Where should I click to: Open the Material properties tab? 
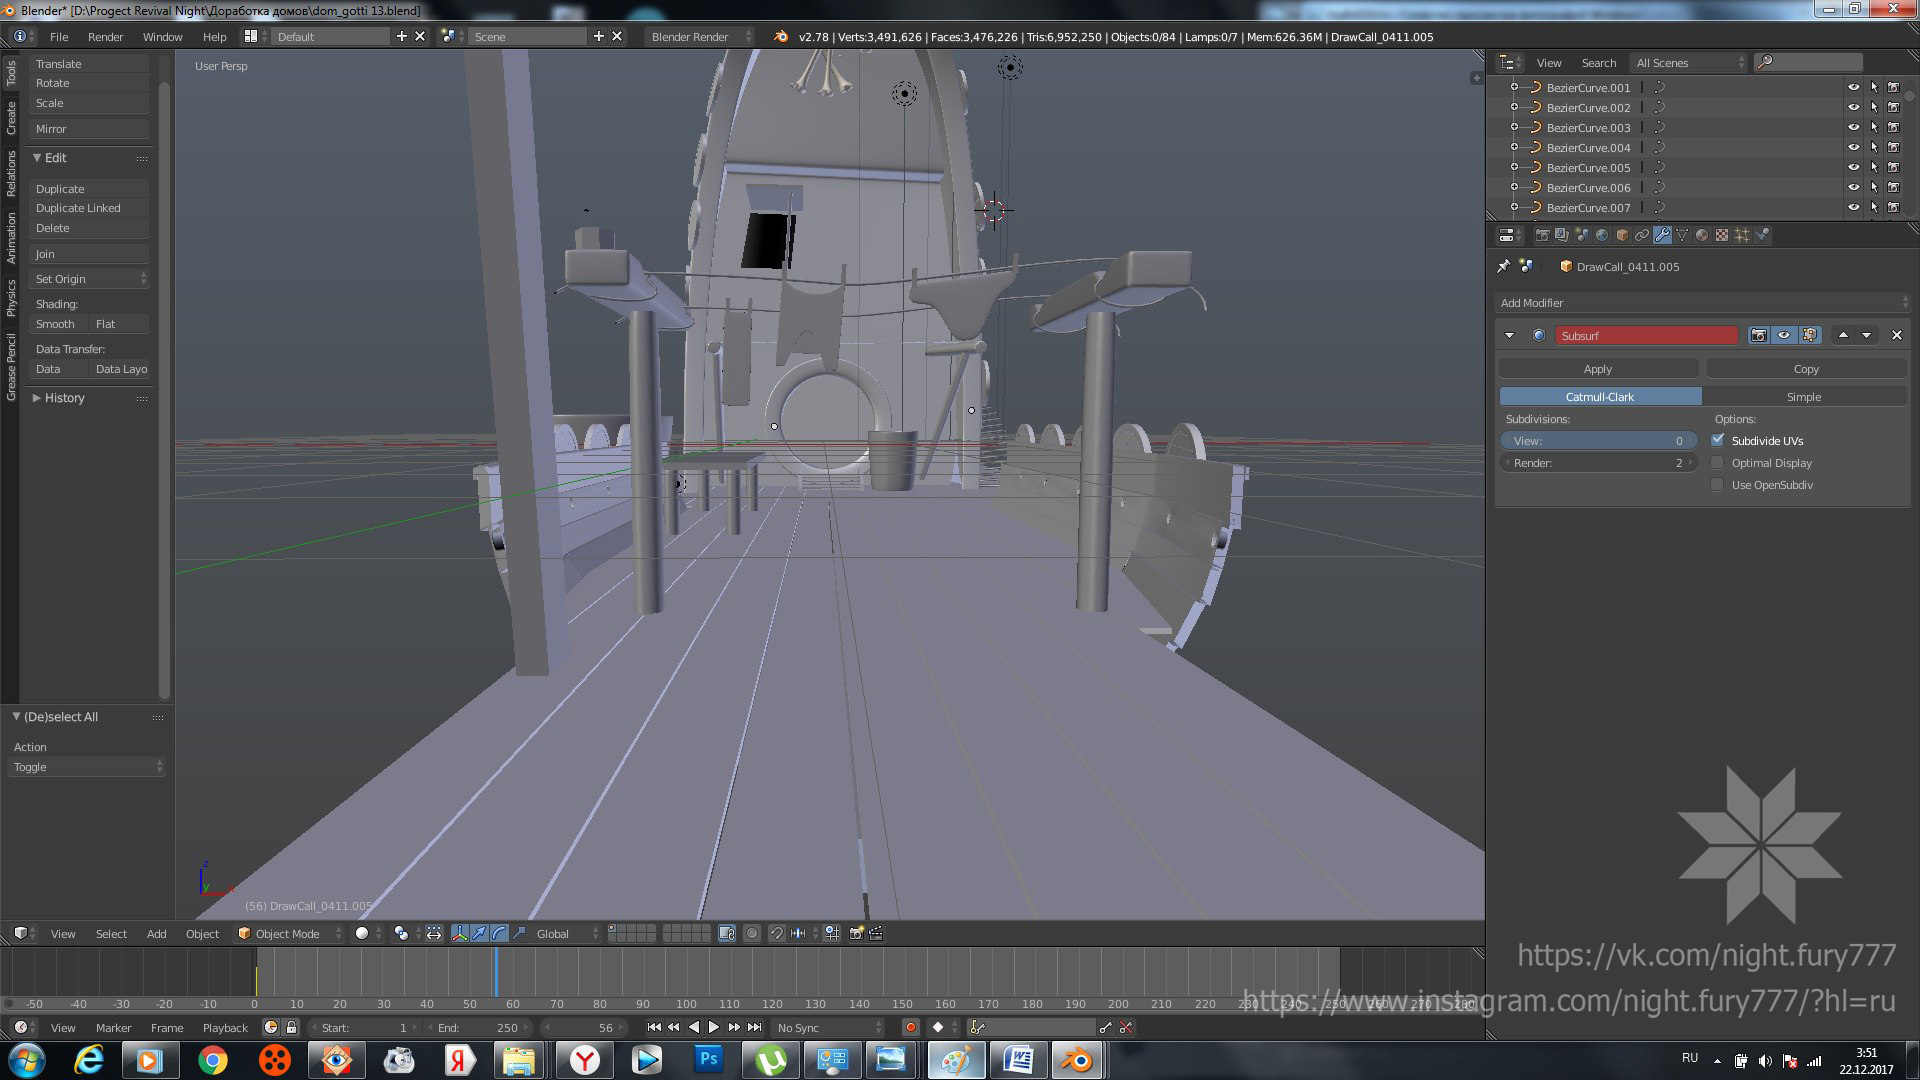point(1702,235)
